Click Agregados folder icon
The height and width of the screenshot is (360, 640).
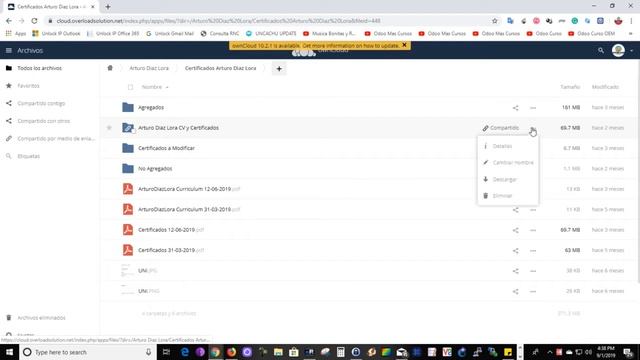coord(128,107)
